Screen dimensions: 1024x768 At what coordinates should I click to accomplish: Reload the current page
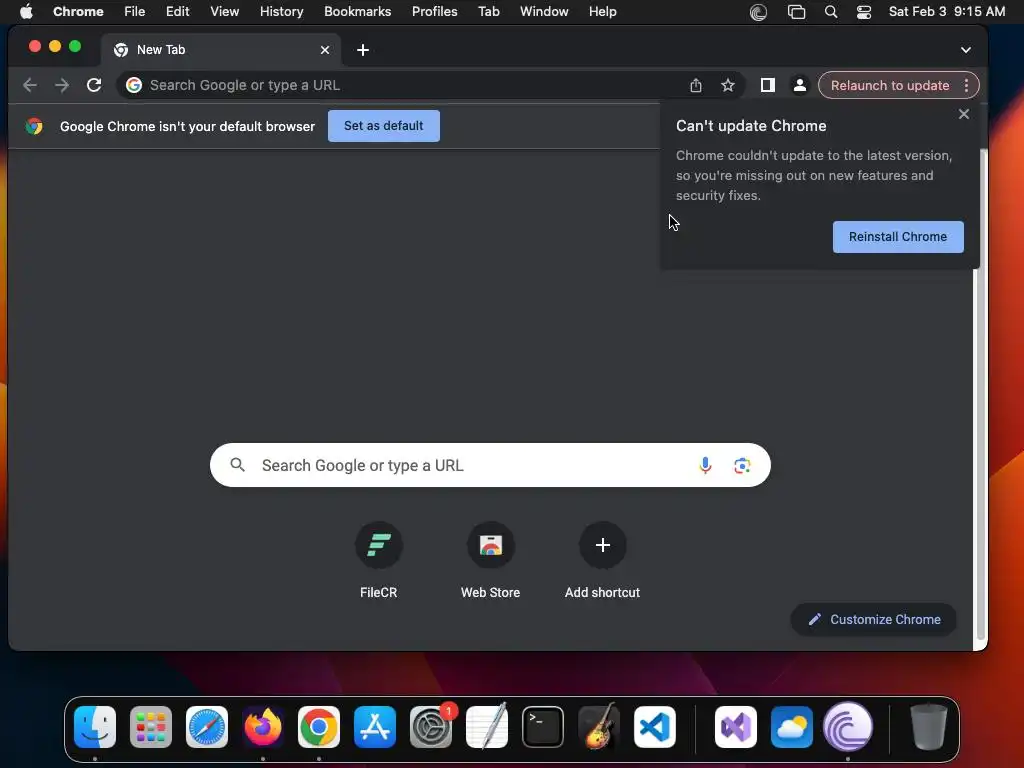click(94, 85)
